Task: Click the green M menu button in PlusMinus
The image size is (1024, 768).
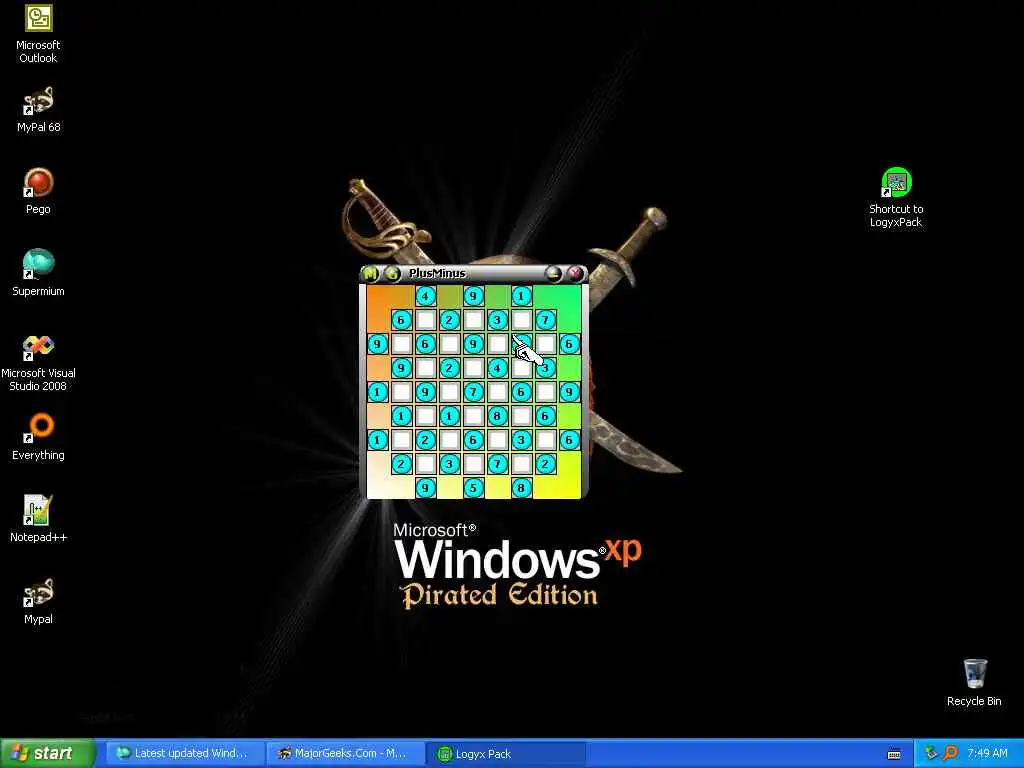Action: click(370, 274)
